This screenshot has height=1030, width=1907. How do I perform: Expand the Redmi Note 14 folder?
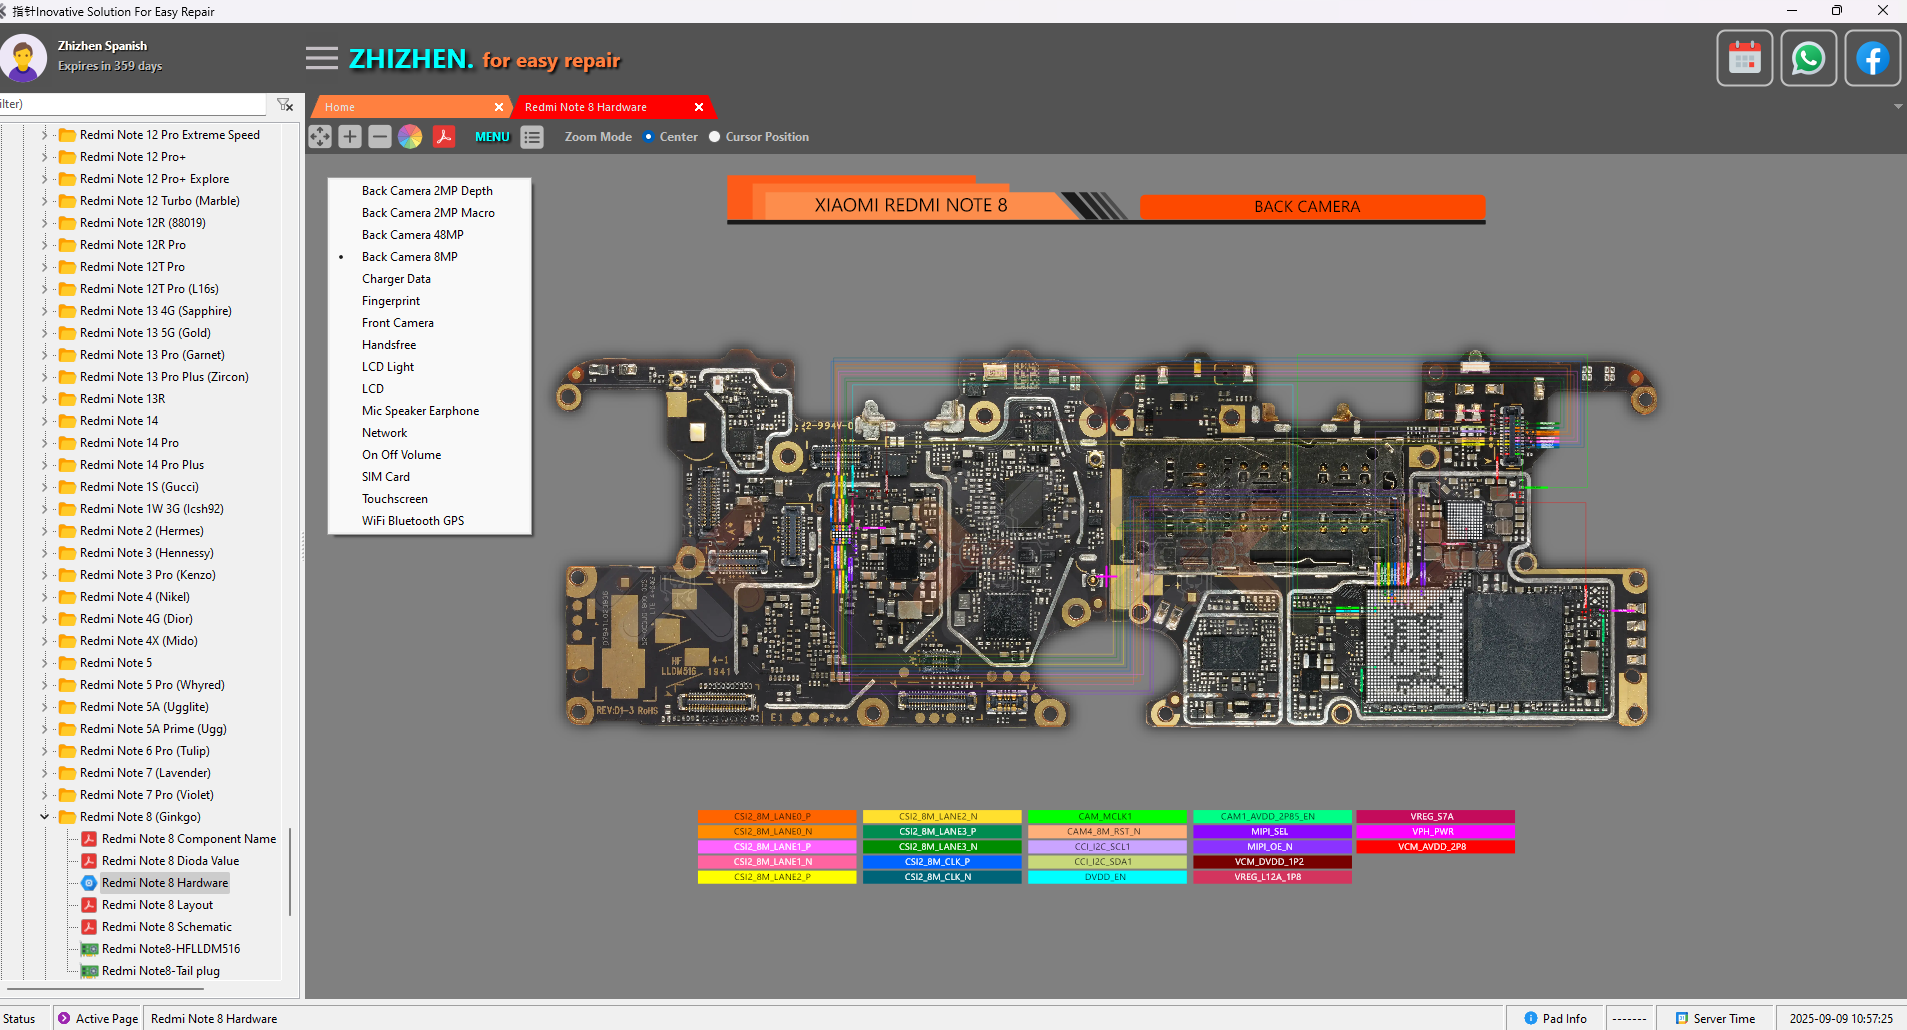tap(44, 421)
